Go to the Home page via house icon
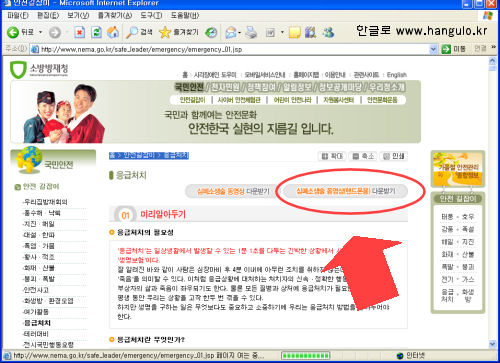Viewport: 500px width, 363px height. tap(113, 32)
